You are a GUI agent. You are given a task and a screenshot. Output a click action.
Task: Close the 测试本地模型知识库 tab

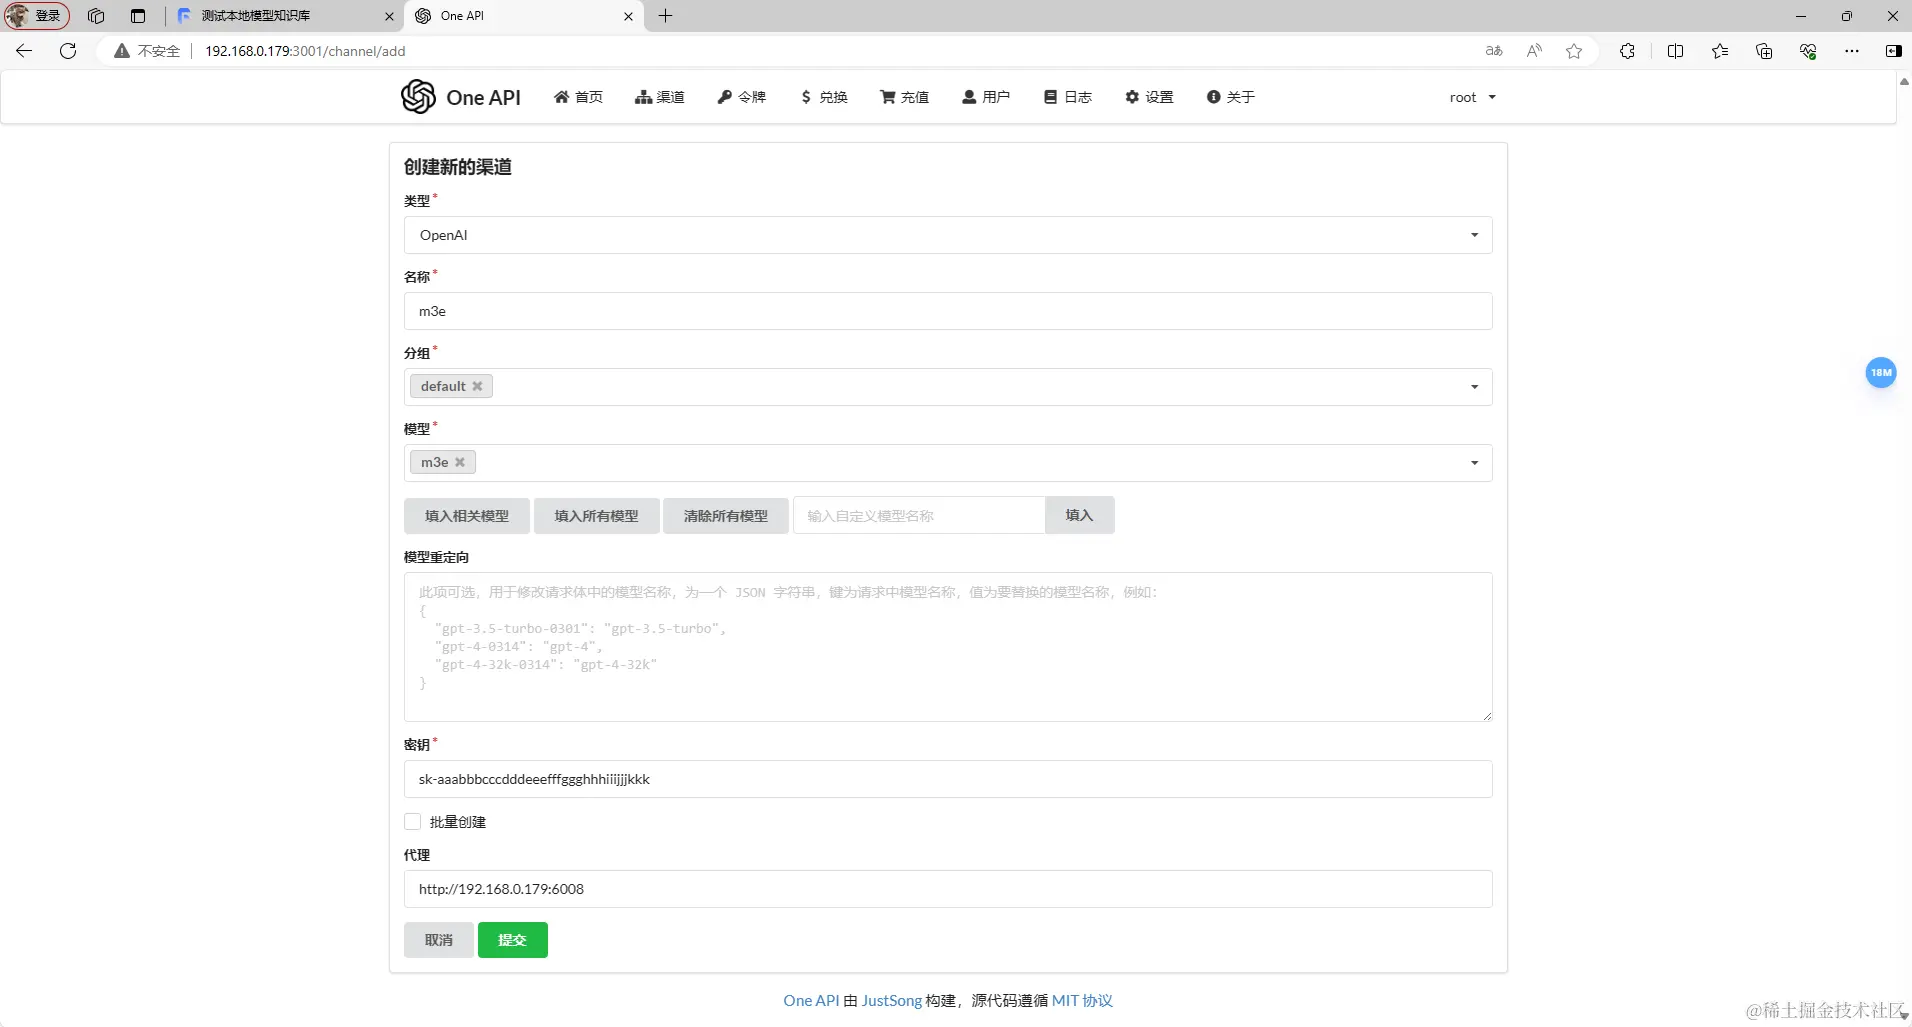pyautogui.click(x=389, y=16)
